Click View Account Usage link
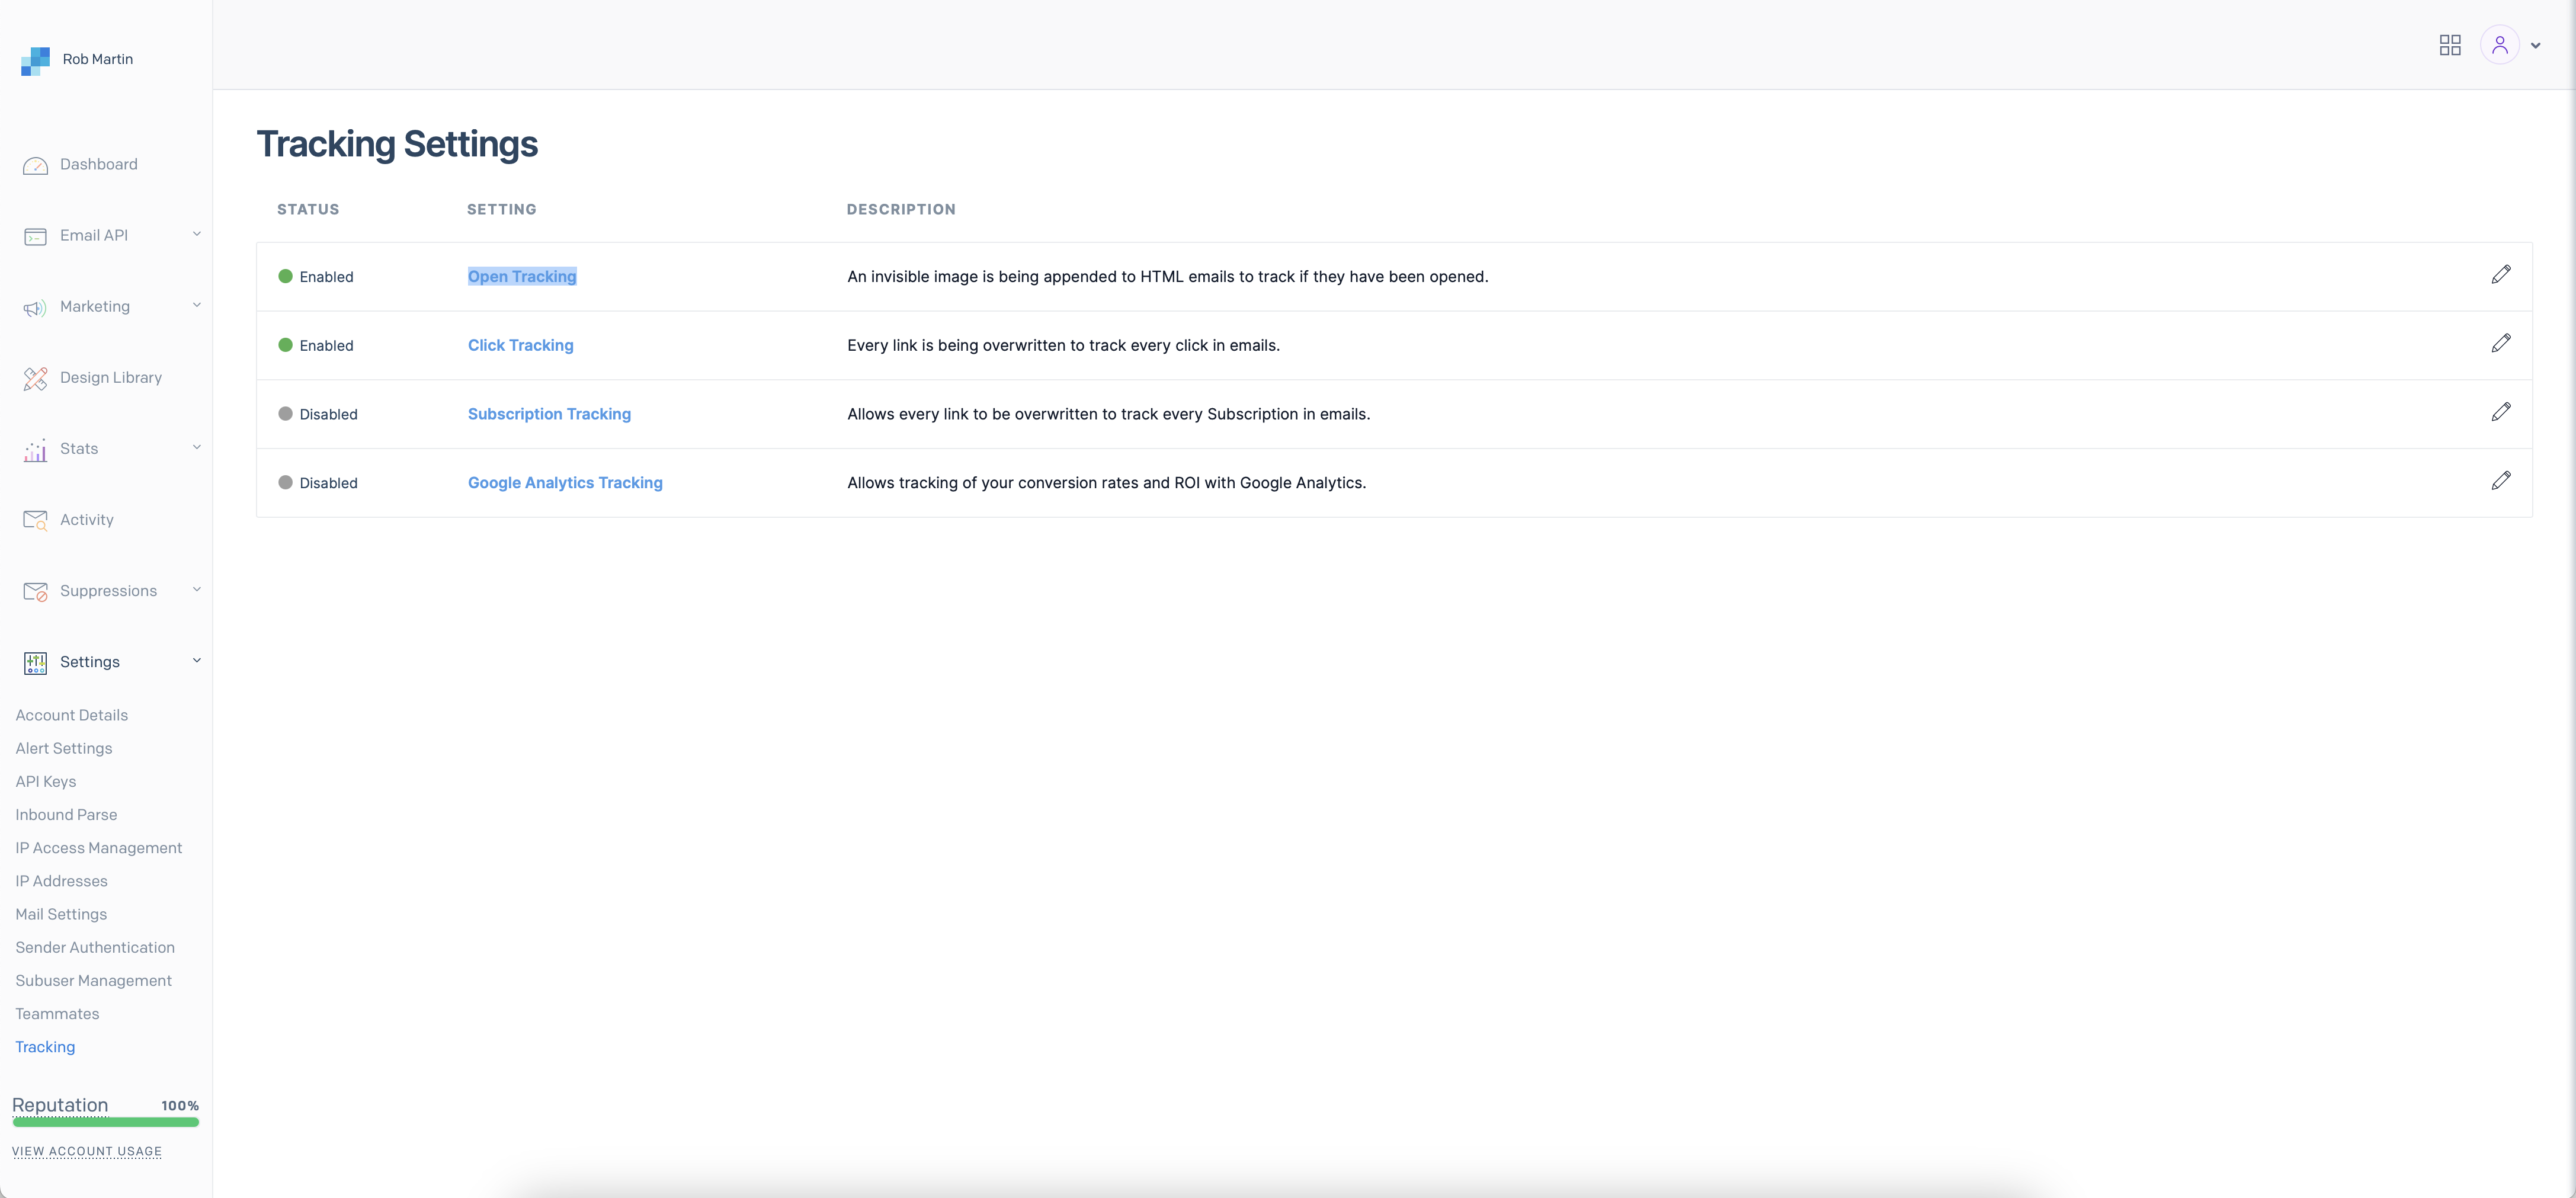 pos(87,1151)
